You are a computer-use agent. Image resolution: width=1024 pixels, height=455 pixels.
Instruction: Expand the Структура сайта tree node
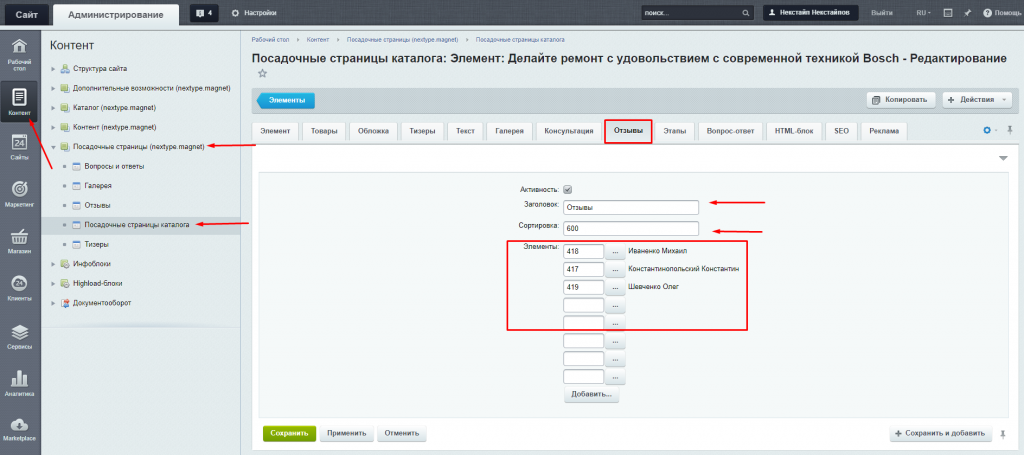tap(54, 69)
